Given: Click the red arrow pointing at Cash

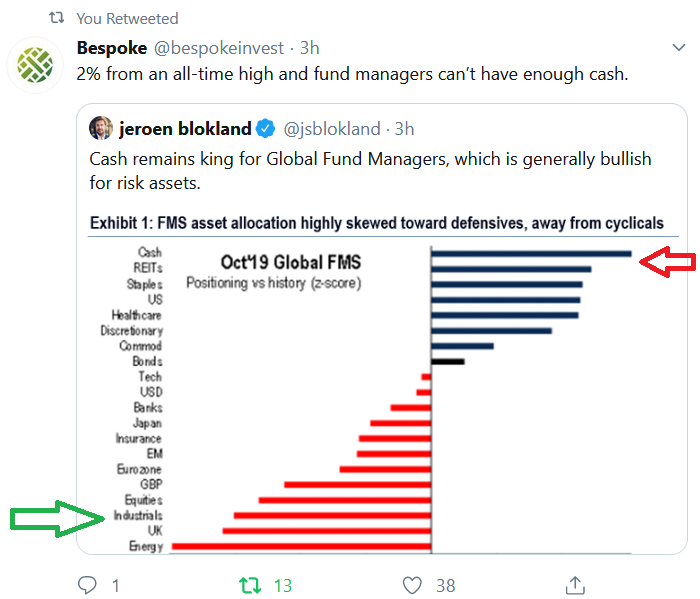Looking at the screenshot, I should (x=668, y=262).
